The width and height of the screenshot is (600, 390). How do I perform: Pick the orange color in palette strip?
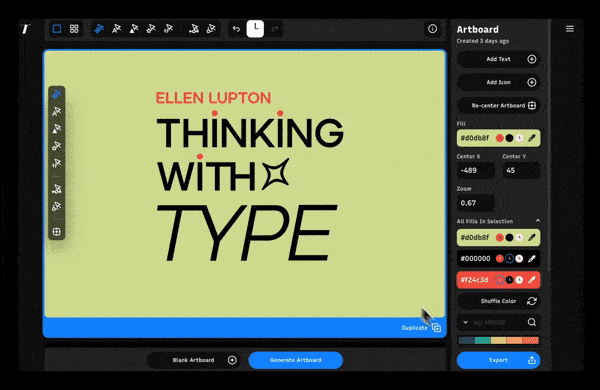515,340
